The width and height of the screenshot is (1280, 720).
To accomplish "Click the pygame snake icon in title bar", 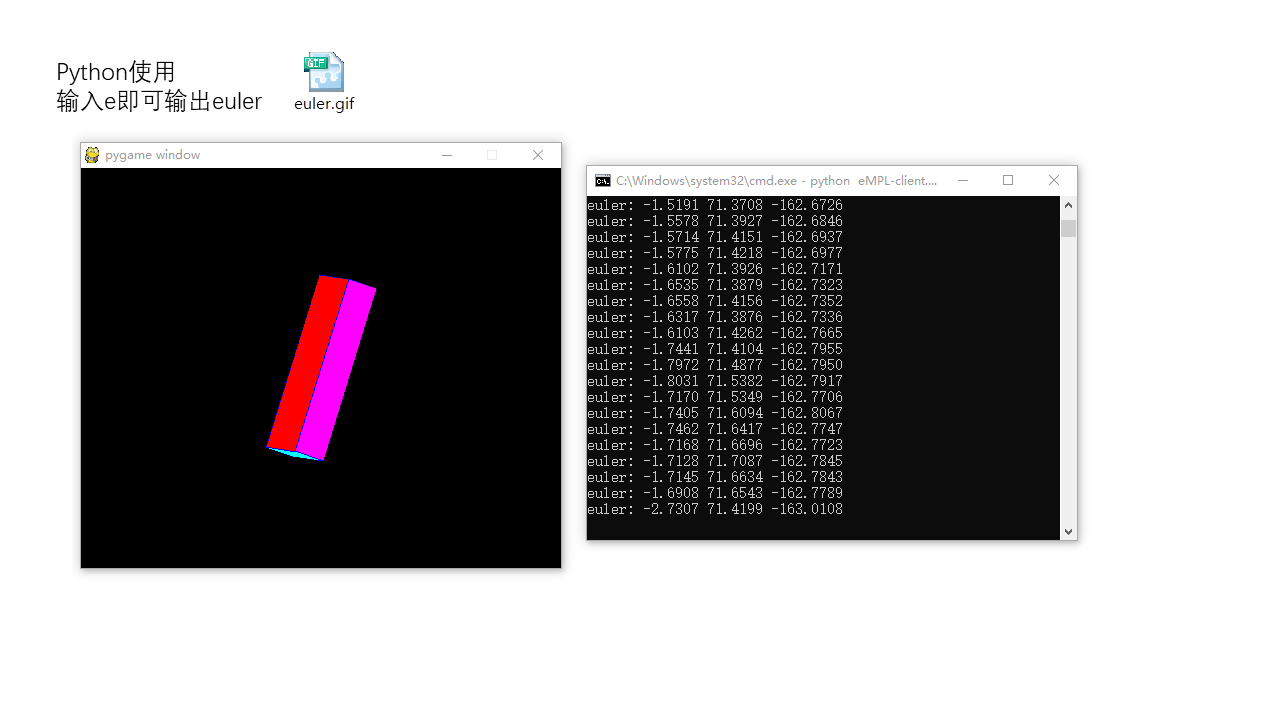I will point(92,155).
